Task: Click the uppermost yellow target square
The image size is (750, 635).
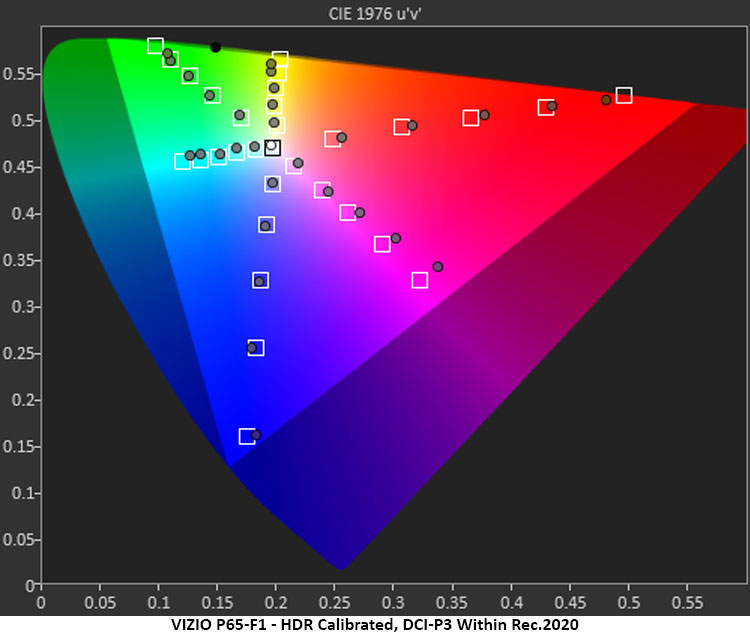Action: pos(280,59)
